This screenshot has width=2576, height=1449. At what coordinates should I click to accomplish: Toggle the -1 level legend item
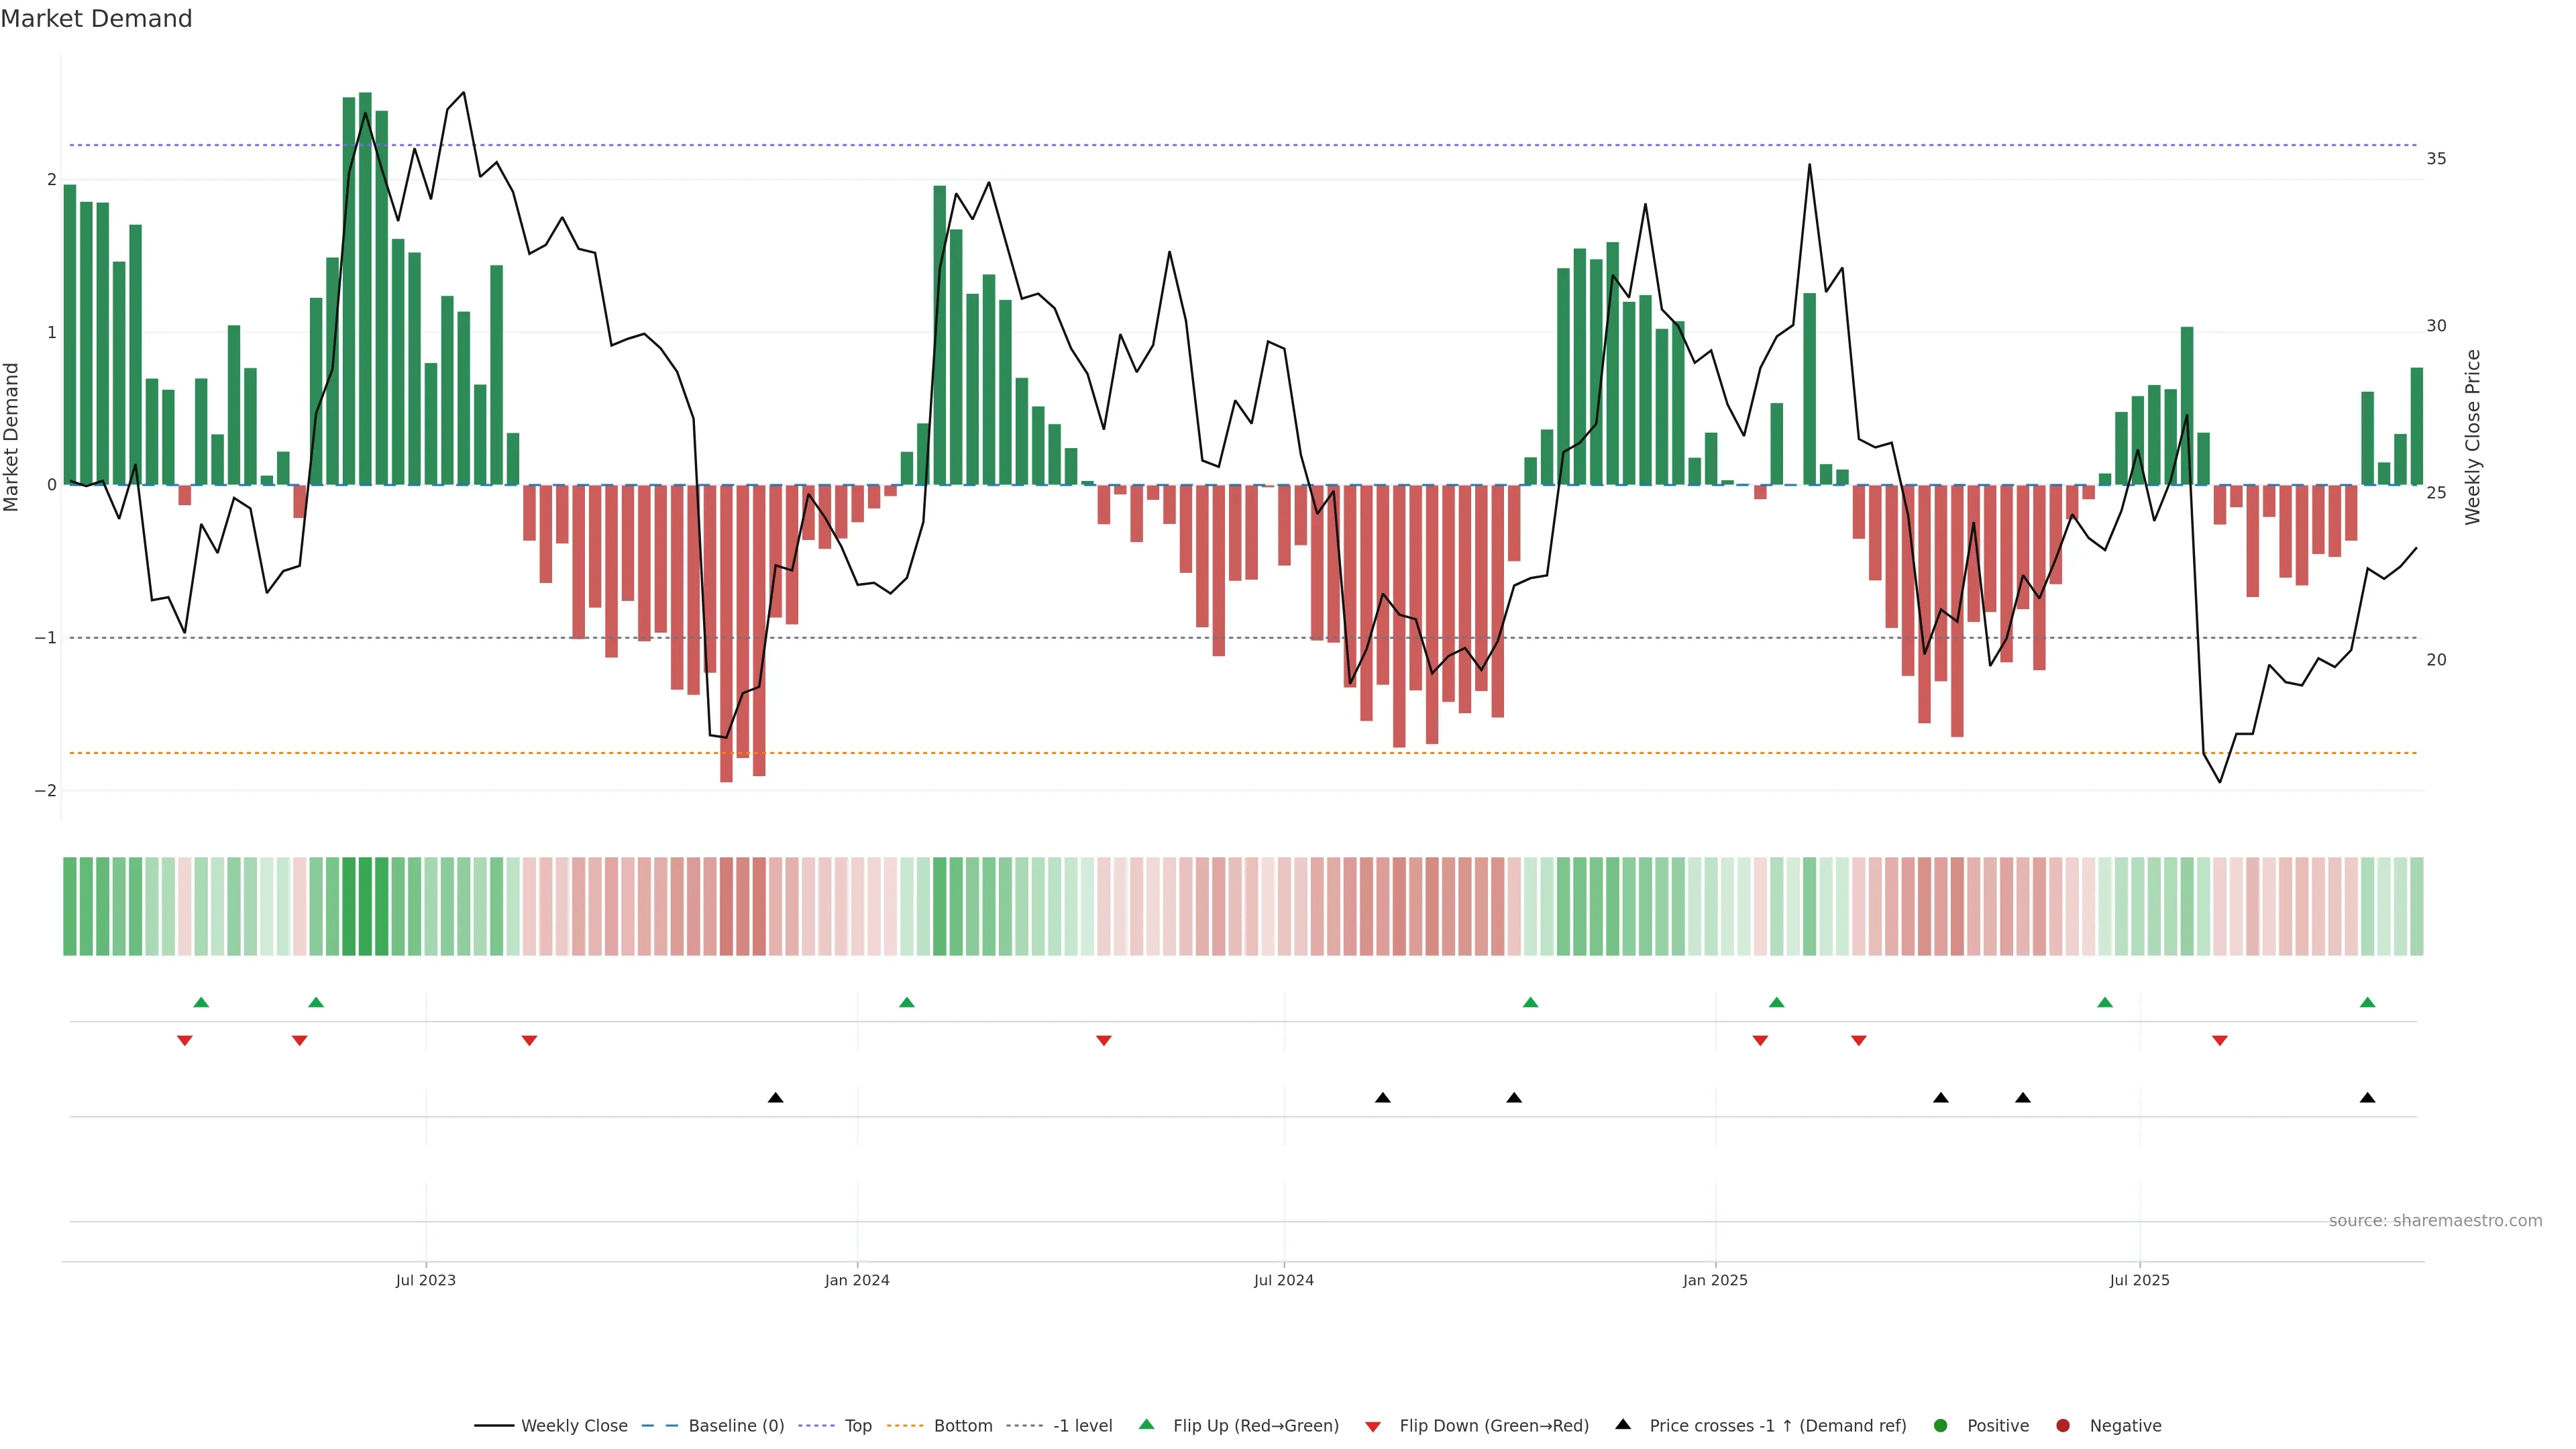1082,1426
